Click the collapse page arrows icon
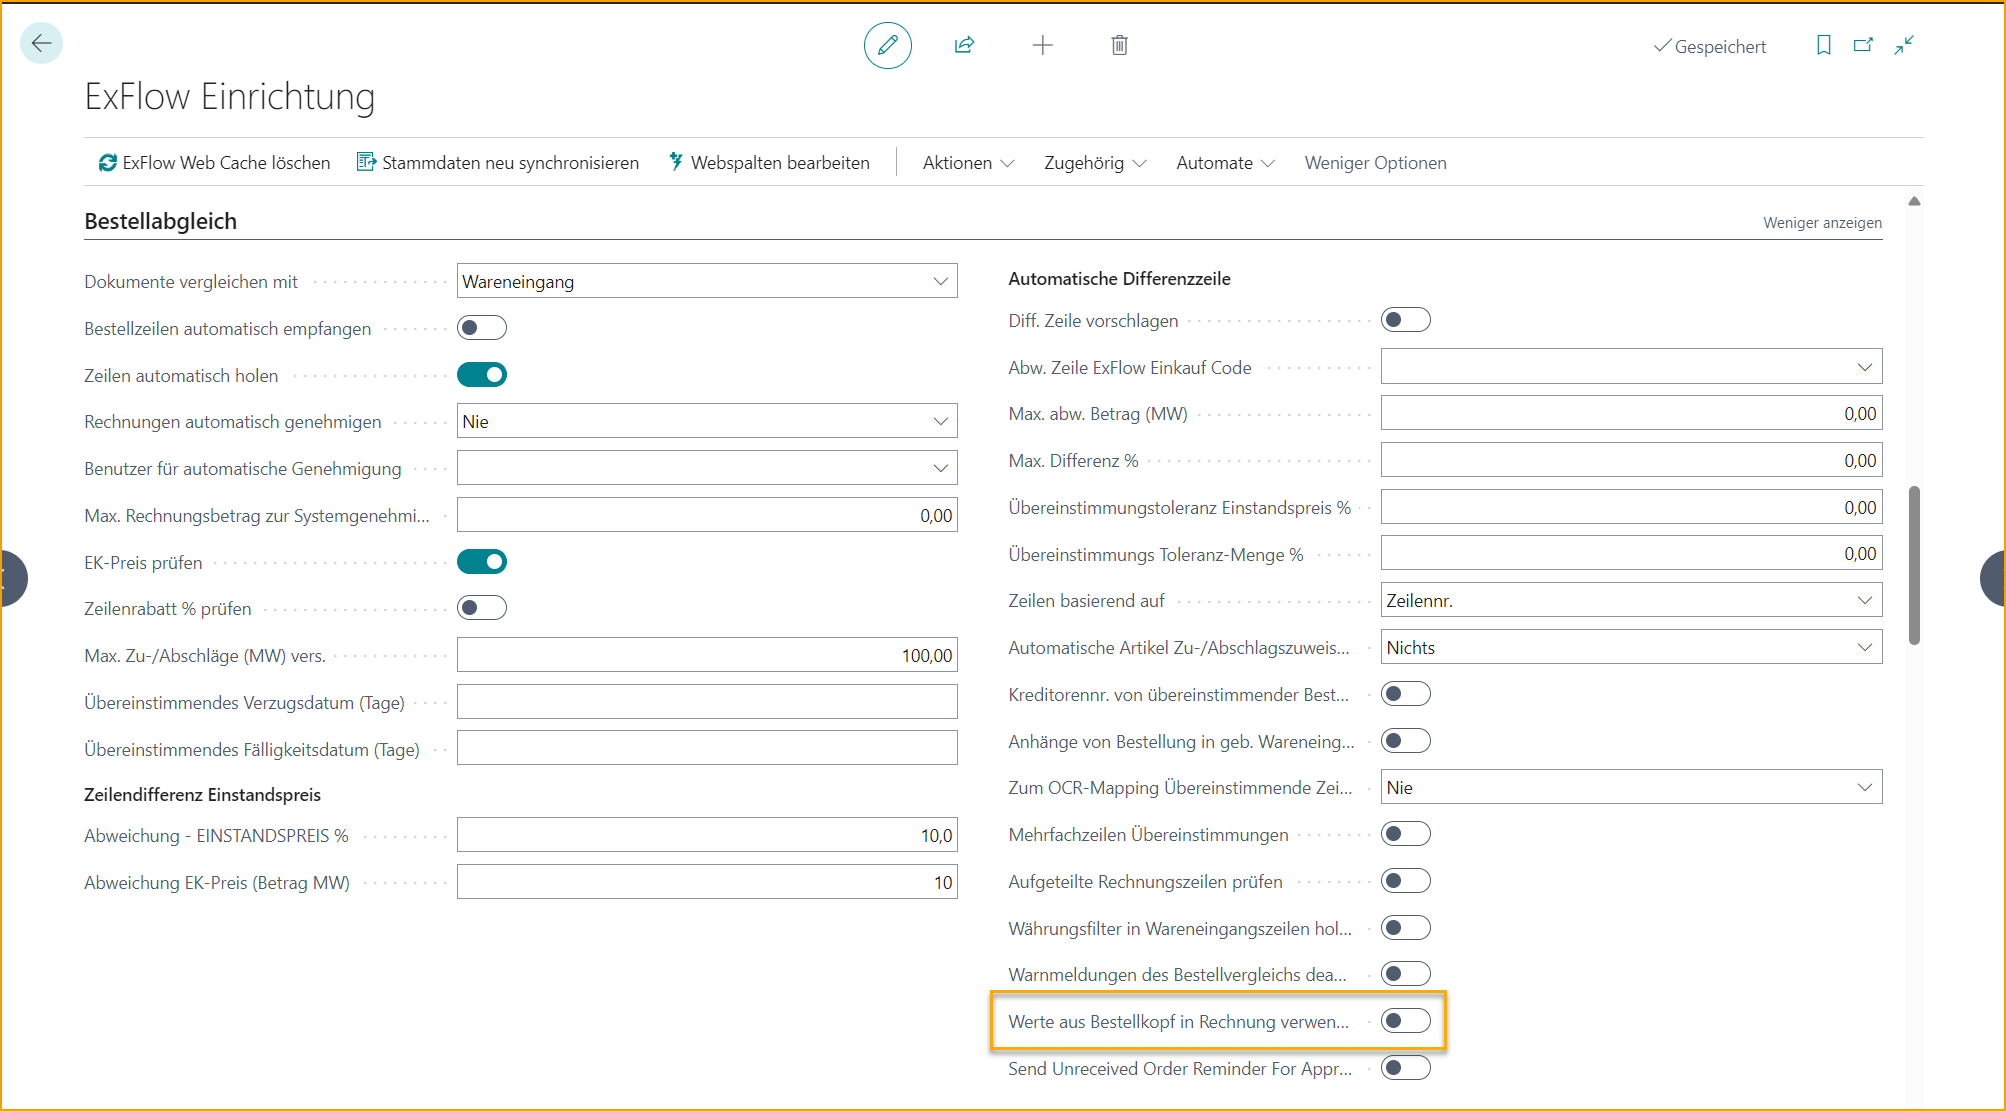 pos(1903,45)
